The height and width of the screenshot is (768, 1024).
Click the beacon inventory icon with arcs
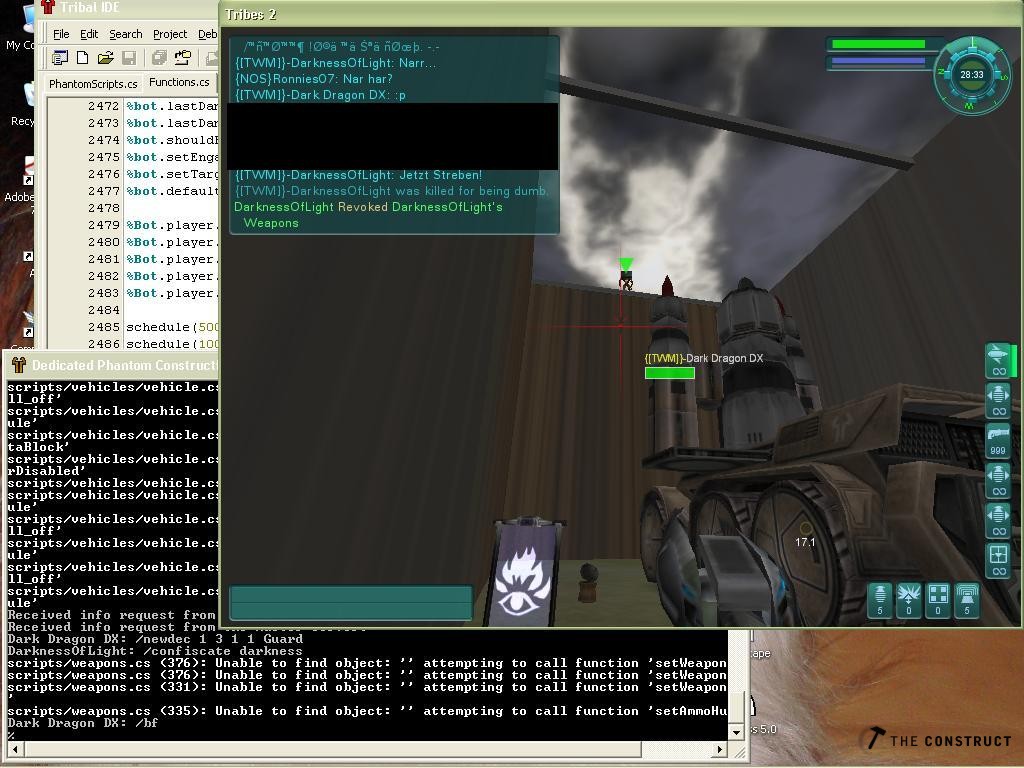(967, 600)
